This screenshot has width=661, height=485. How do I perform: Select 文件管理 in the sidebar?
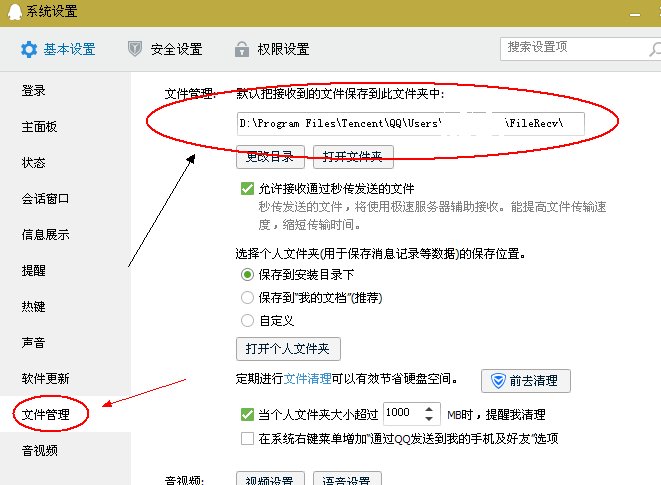pyautogui.click(x=46, y=415)
